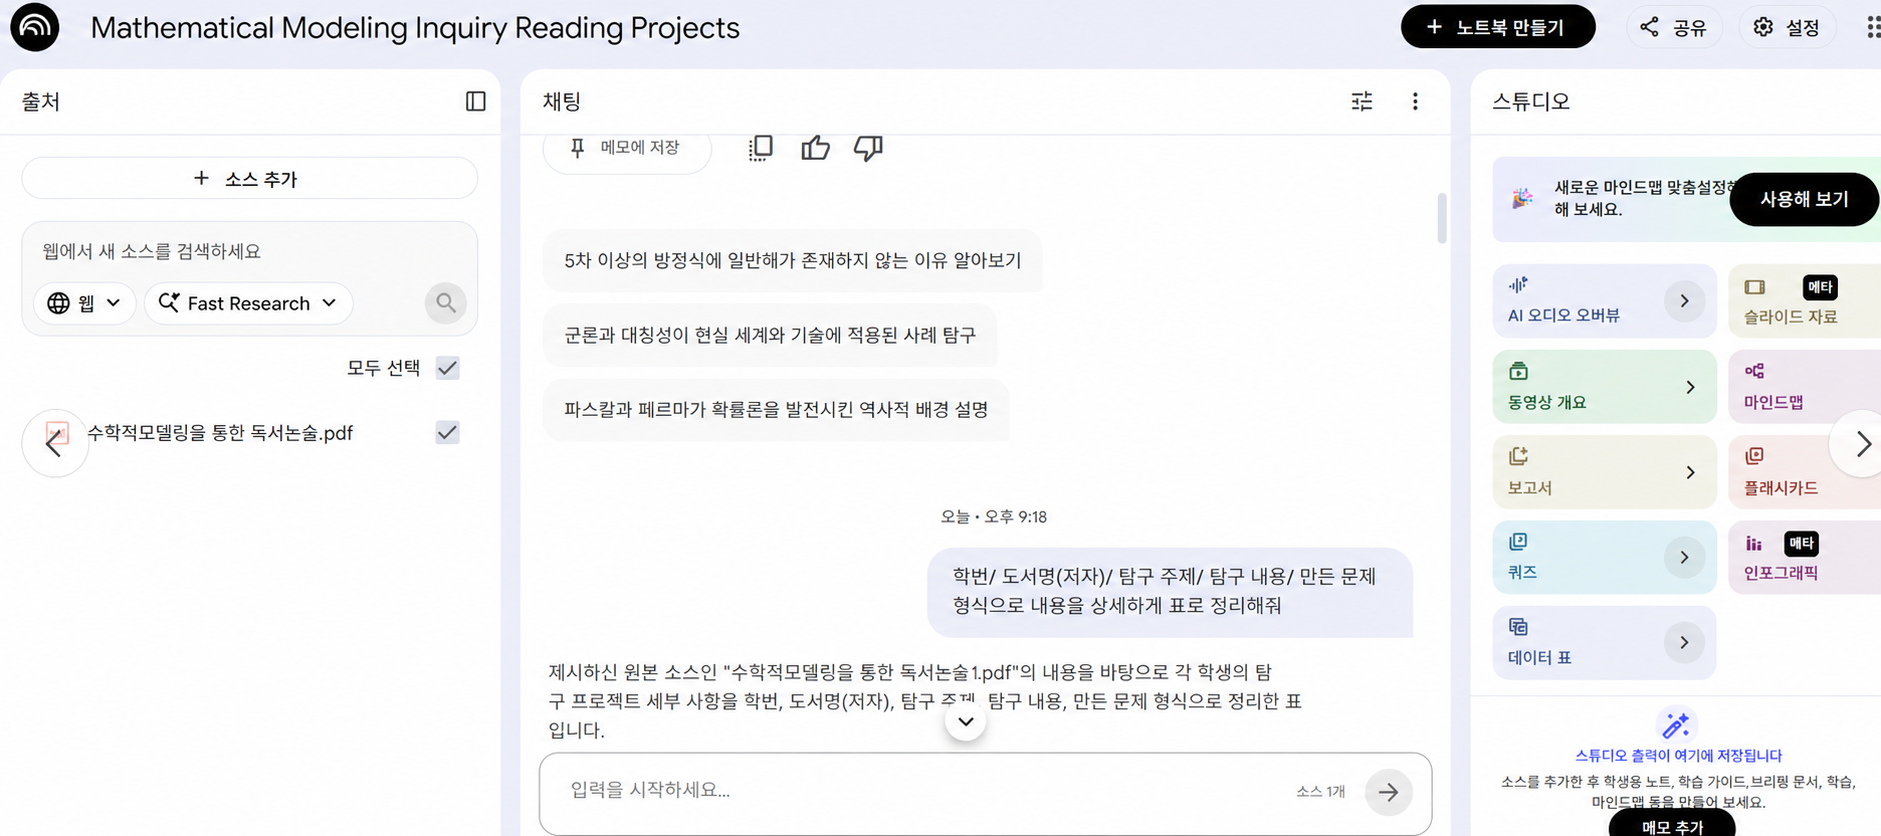This screenshot has height=836, width=1881.
Task: Expand 동영상 개요 options arrow
Action: click(1690, 387)
